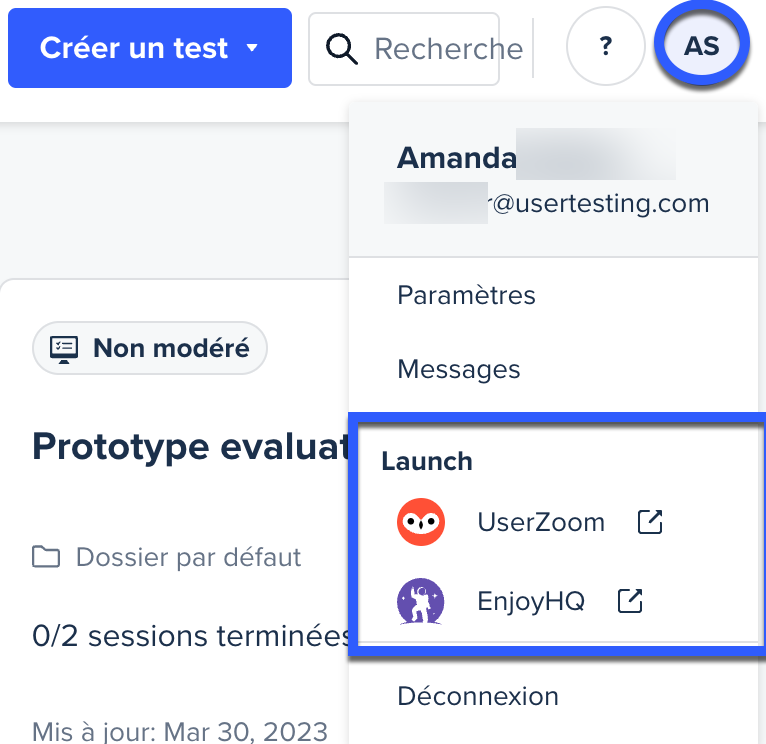Click the Non modéré label badge
Screen dimensions: 766x744
coord(150,348)
